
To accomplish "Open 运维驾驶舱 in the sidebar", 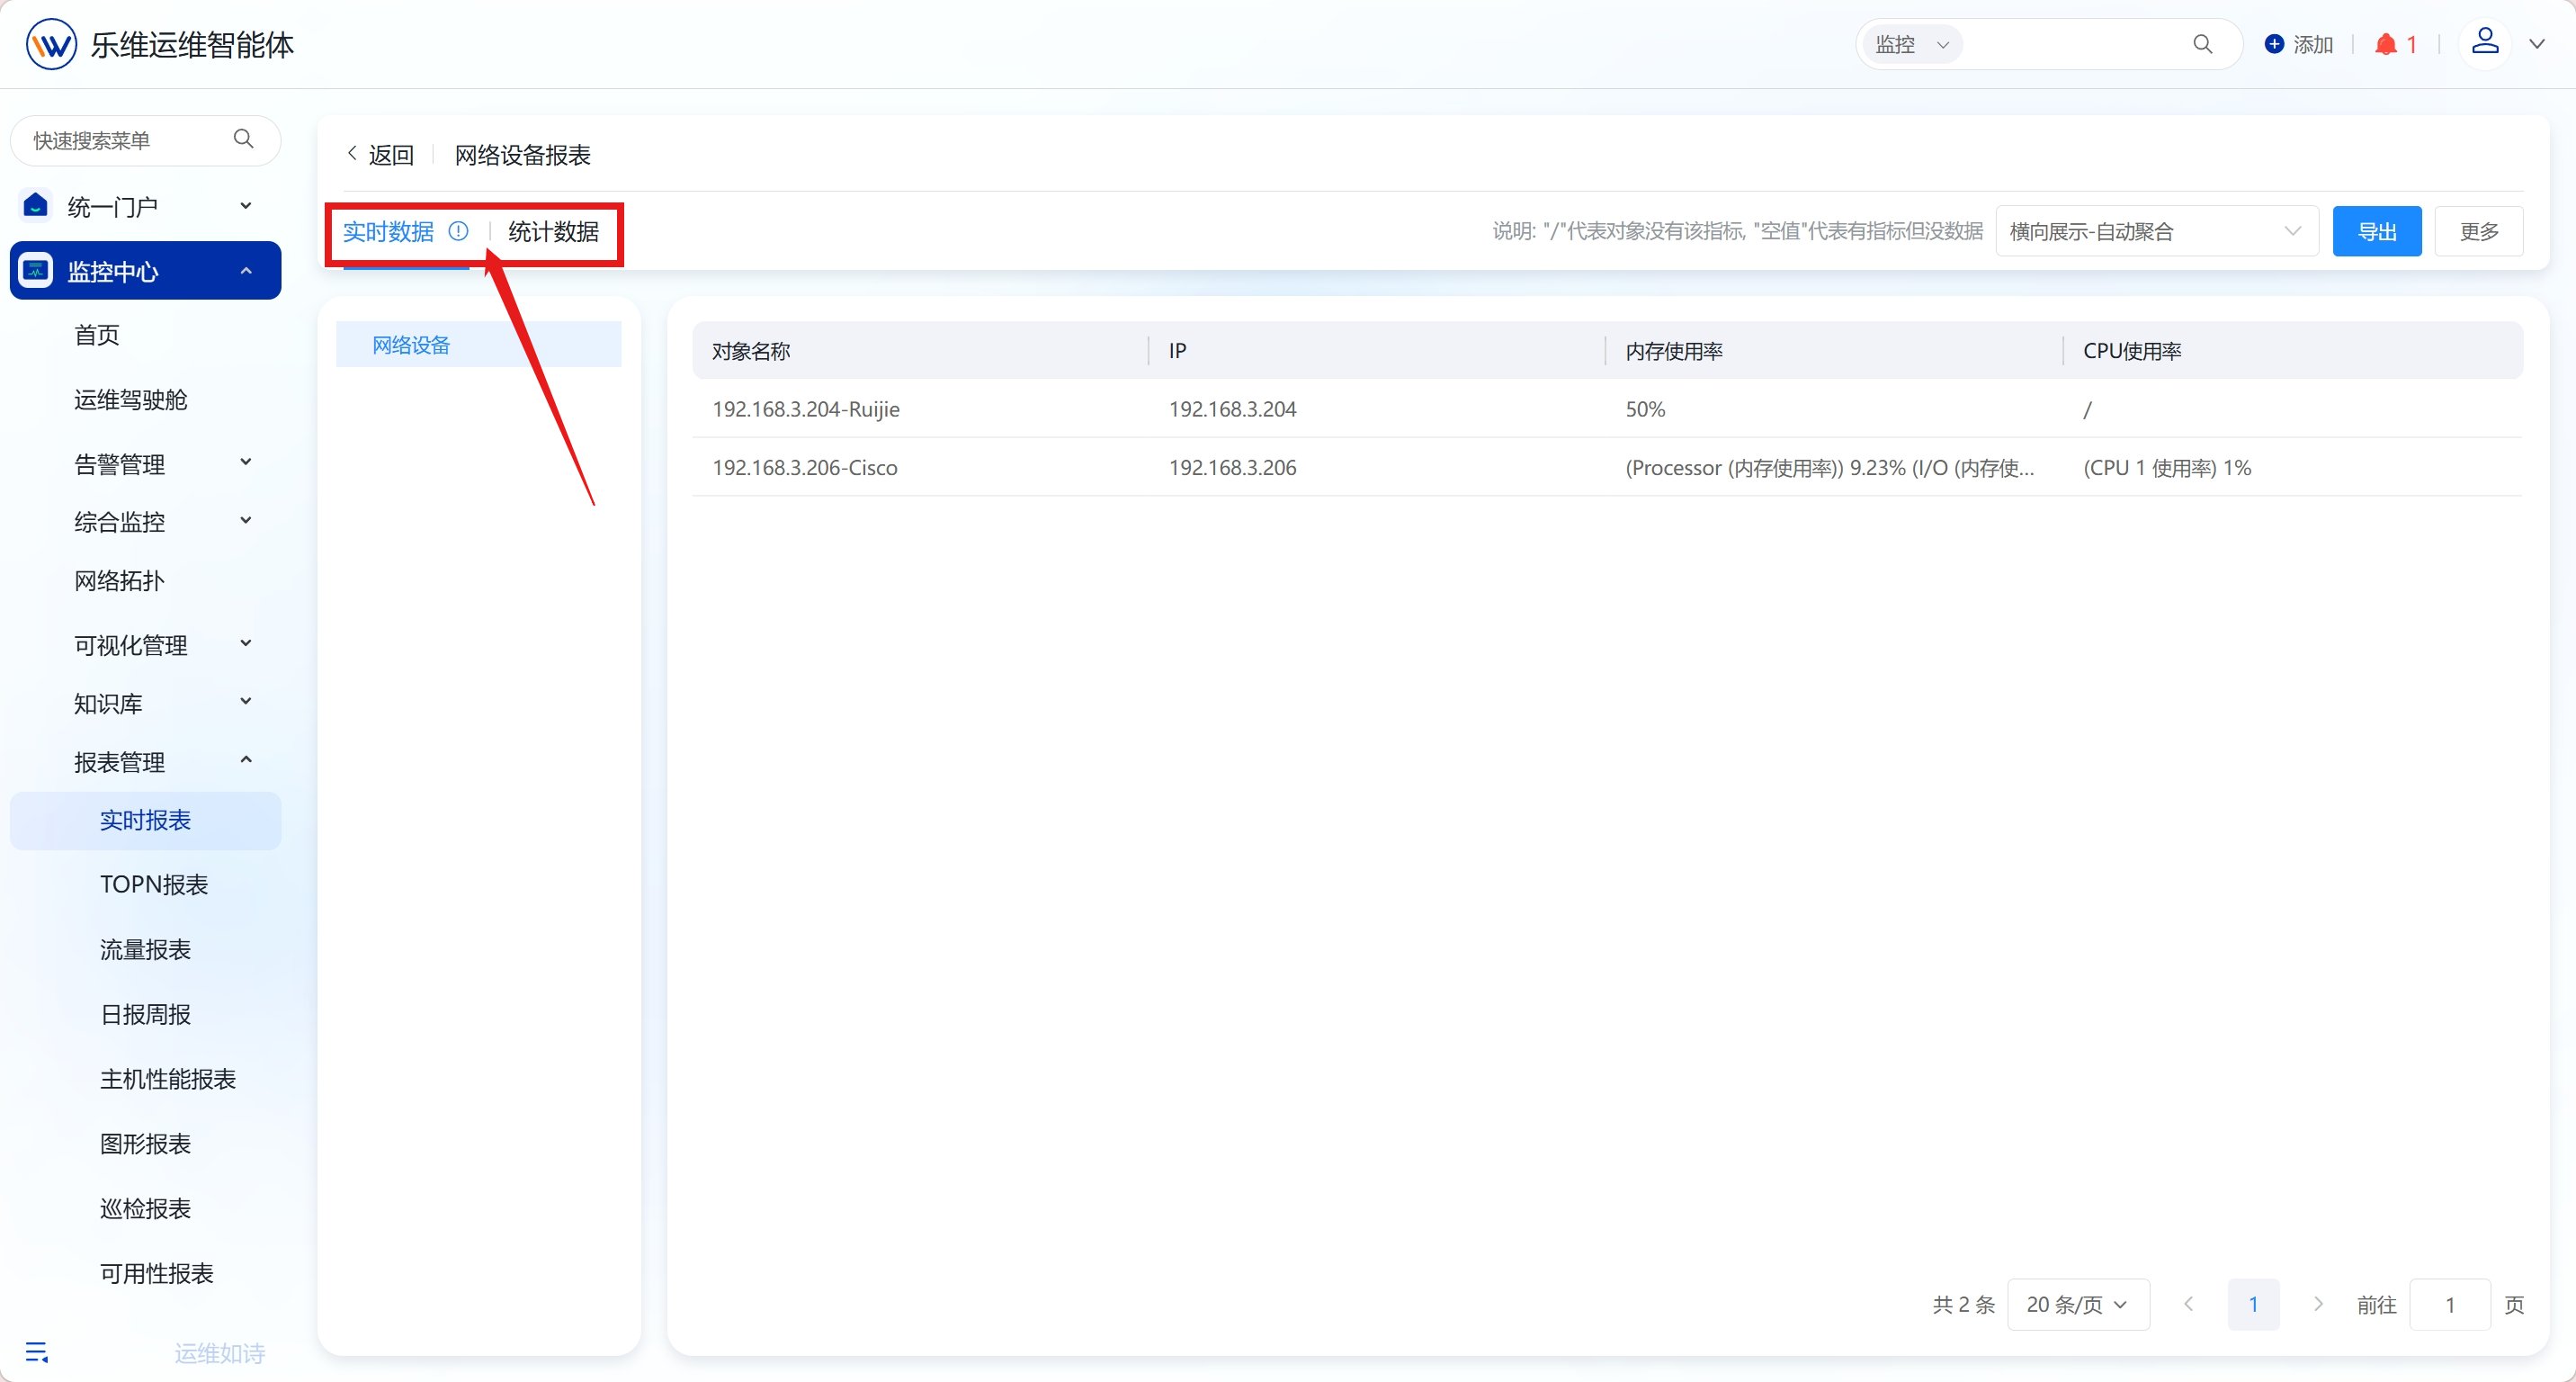I will click(130, 399).
